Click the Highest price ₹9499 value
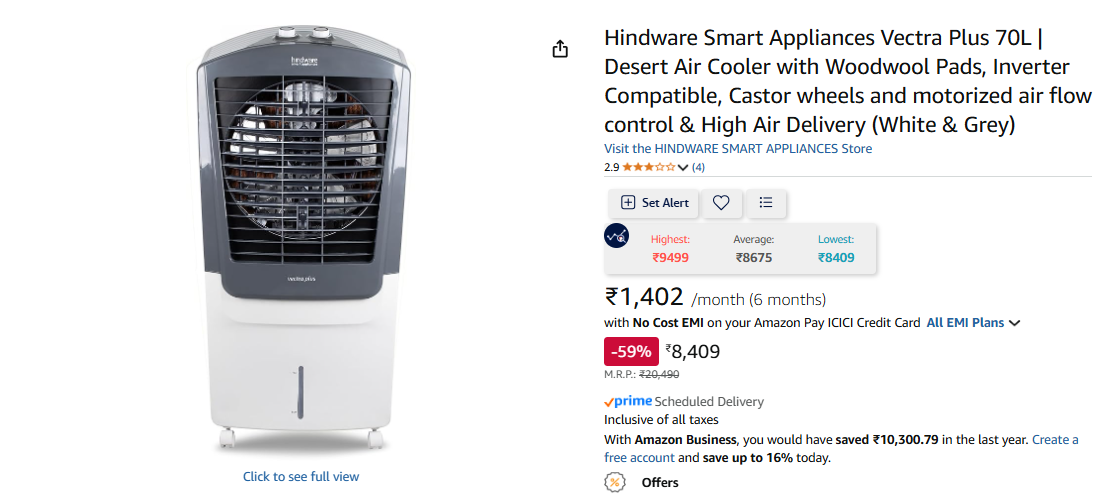The image size is (1106, 495). tap(670, 258)
